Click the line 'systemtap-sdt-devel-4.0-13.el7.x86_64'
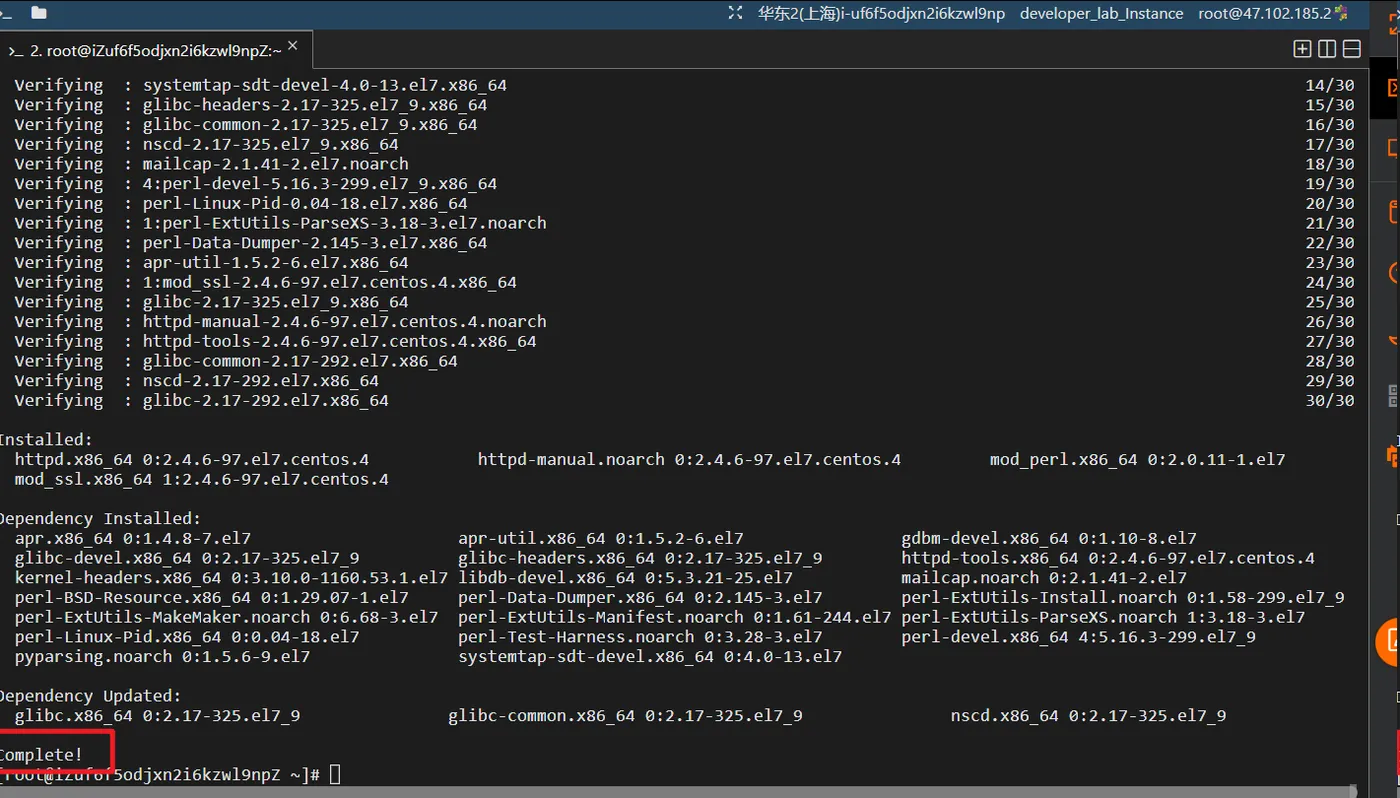This screenshot has height=798, width=1400. (325, 85)
